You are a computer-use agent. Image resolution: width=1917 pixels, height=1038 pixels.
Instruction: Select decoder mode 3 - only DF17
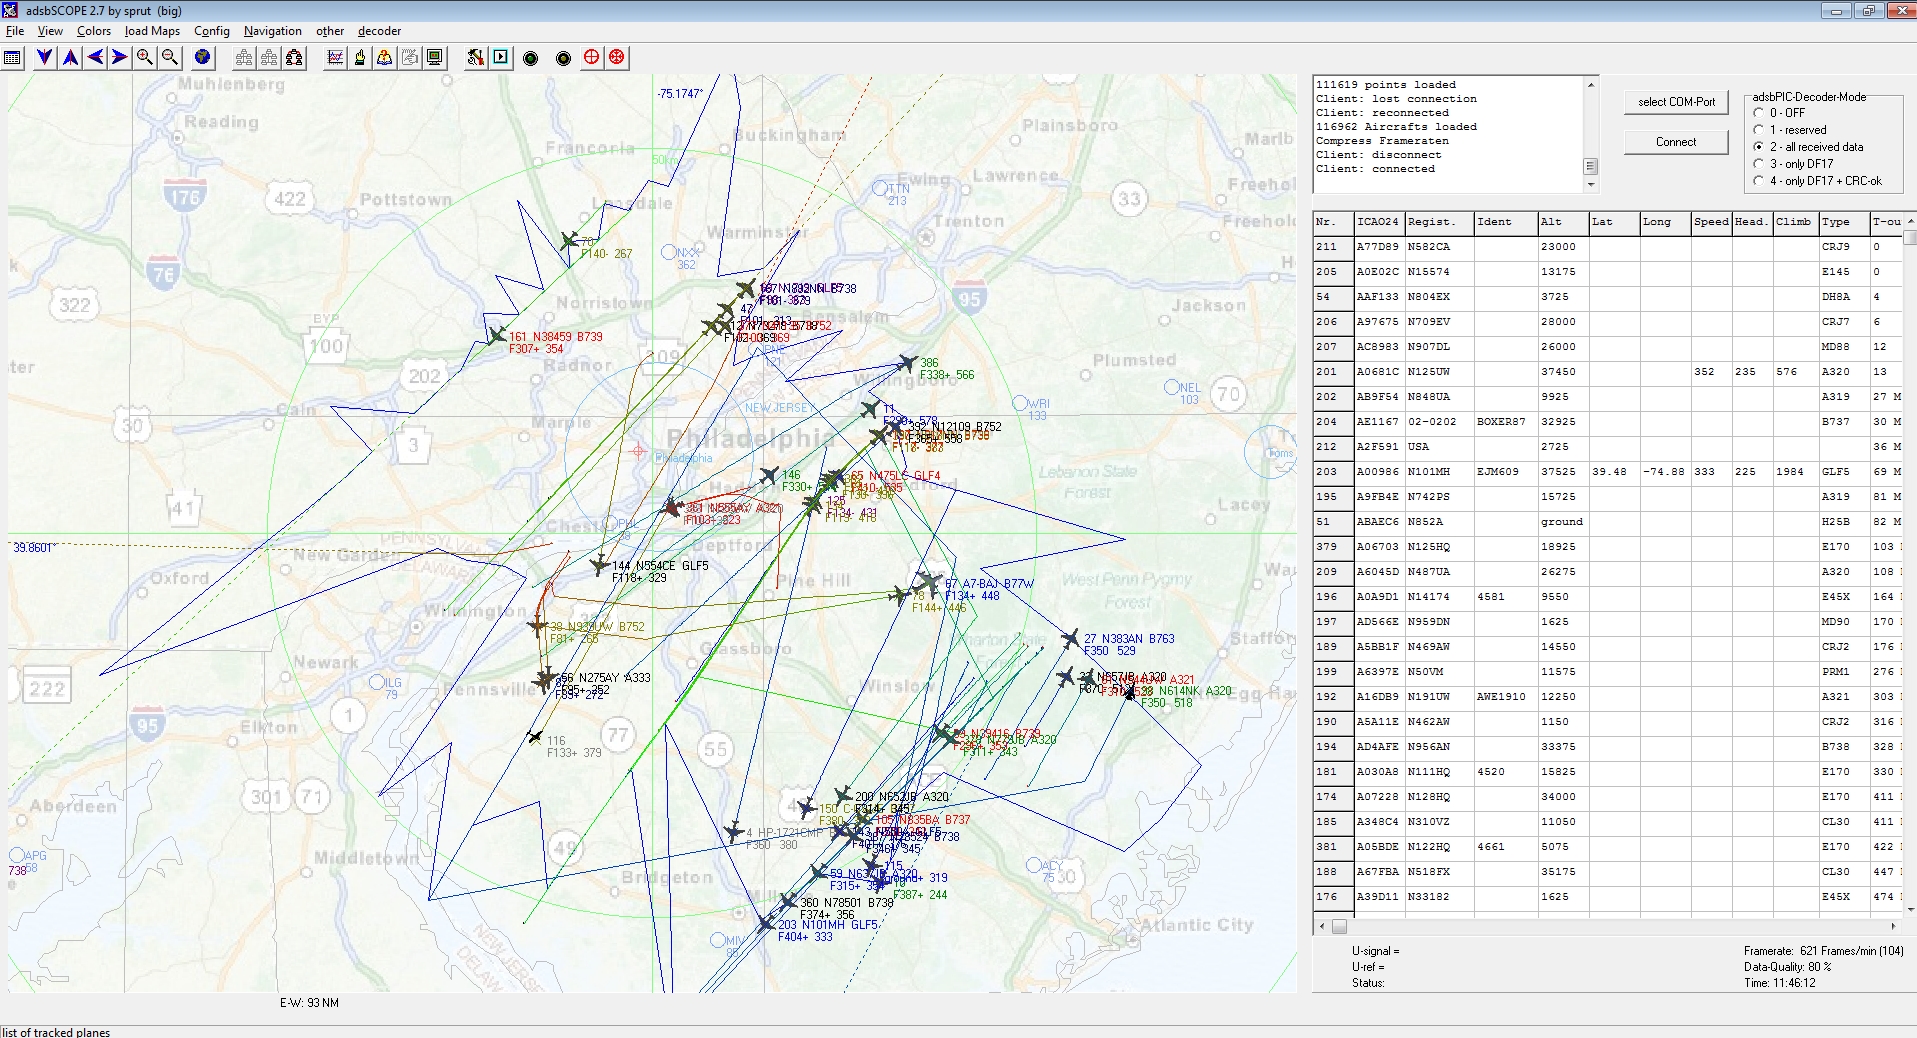pyautogui.click(x=1759, y=164)
